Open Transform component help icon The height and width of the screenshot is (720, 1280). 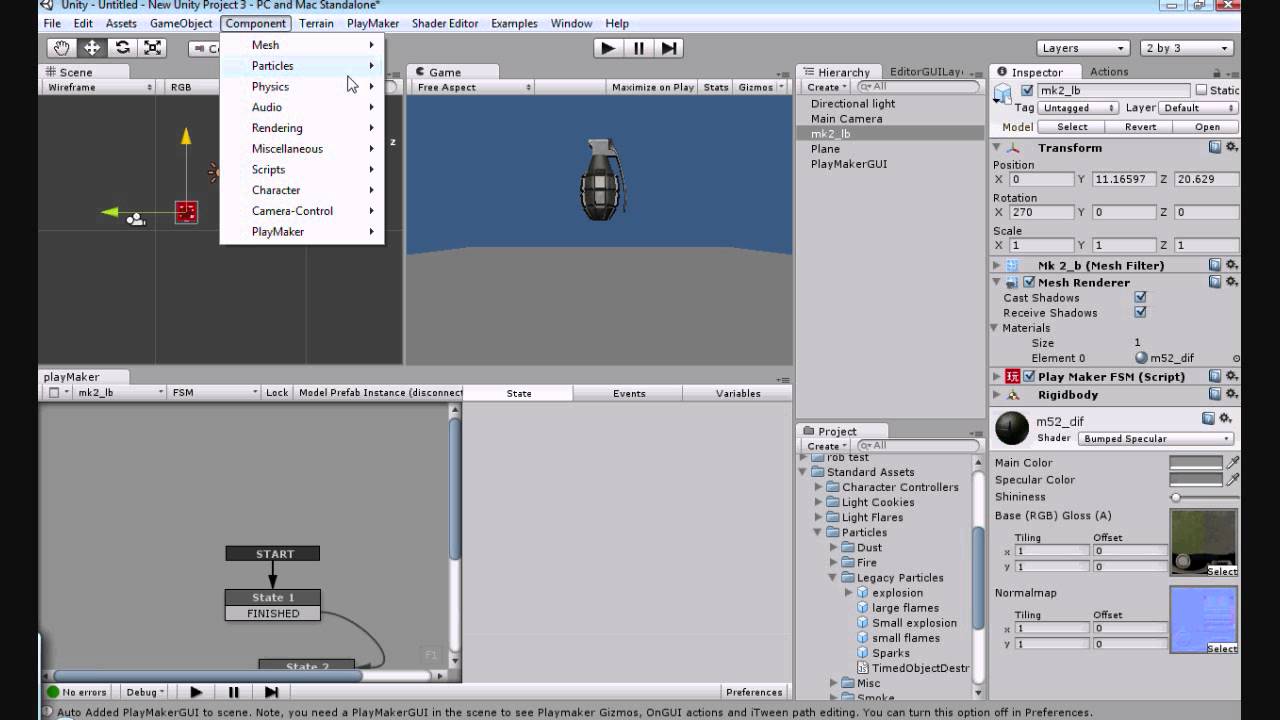click(x=1215, y=147)
